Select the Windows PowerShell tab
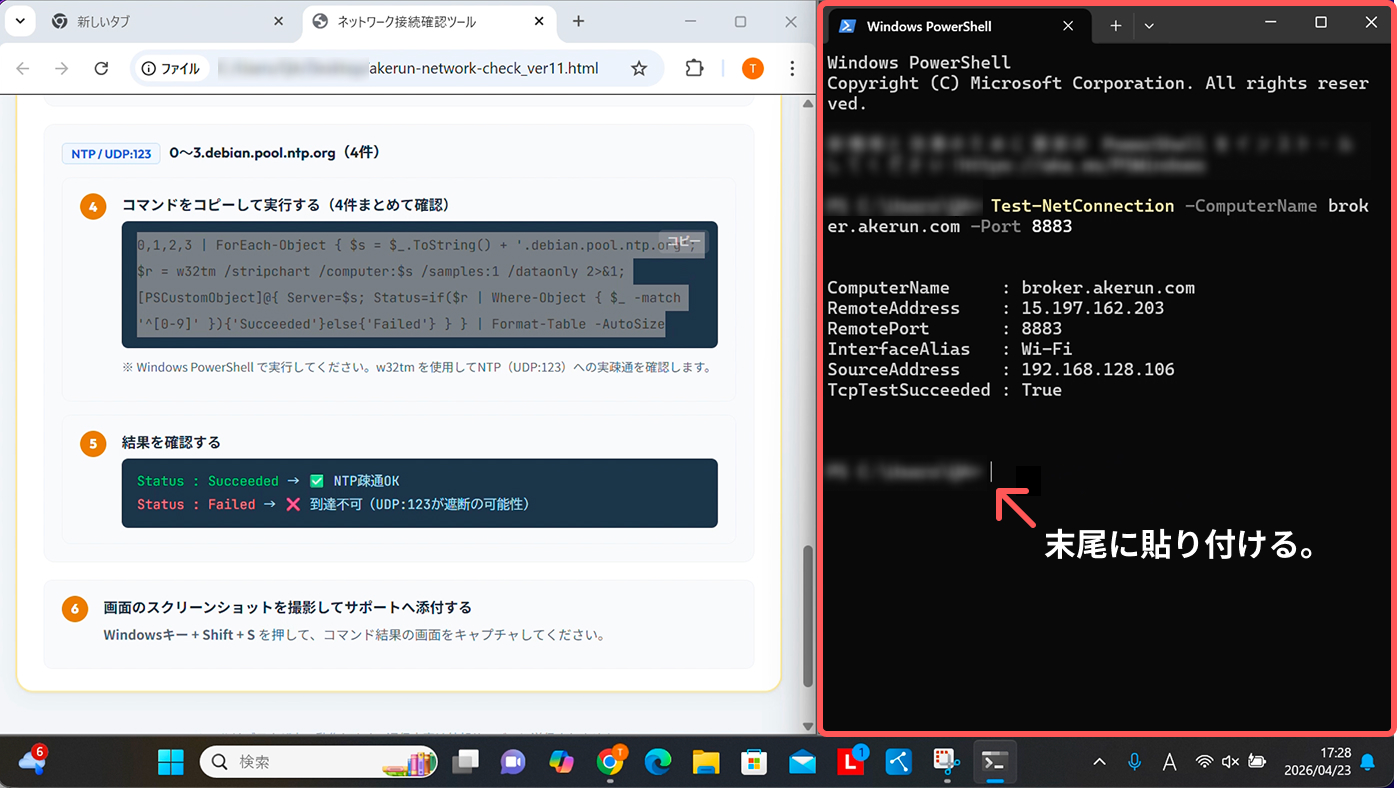Image resolution: width=1397 pixels, height=788 pixels. (957, 26)
